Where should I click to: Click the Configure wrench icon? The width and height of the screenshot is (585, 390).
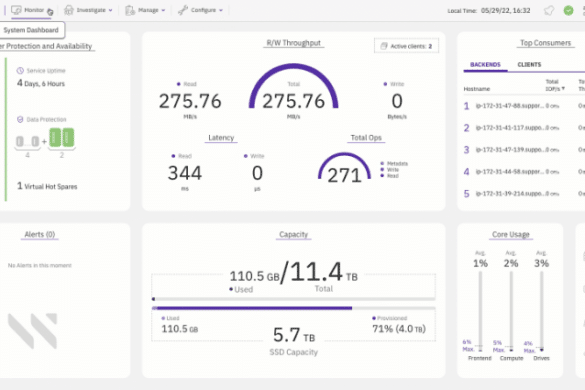[x=182, y=10]
